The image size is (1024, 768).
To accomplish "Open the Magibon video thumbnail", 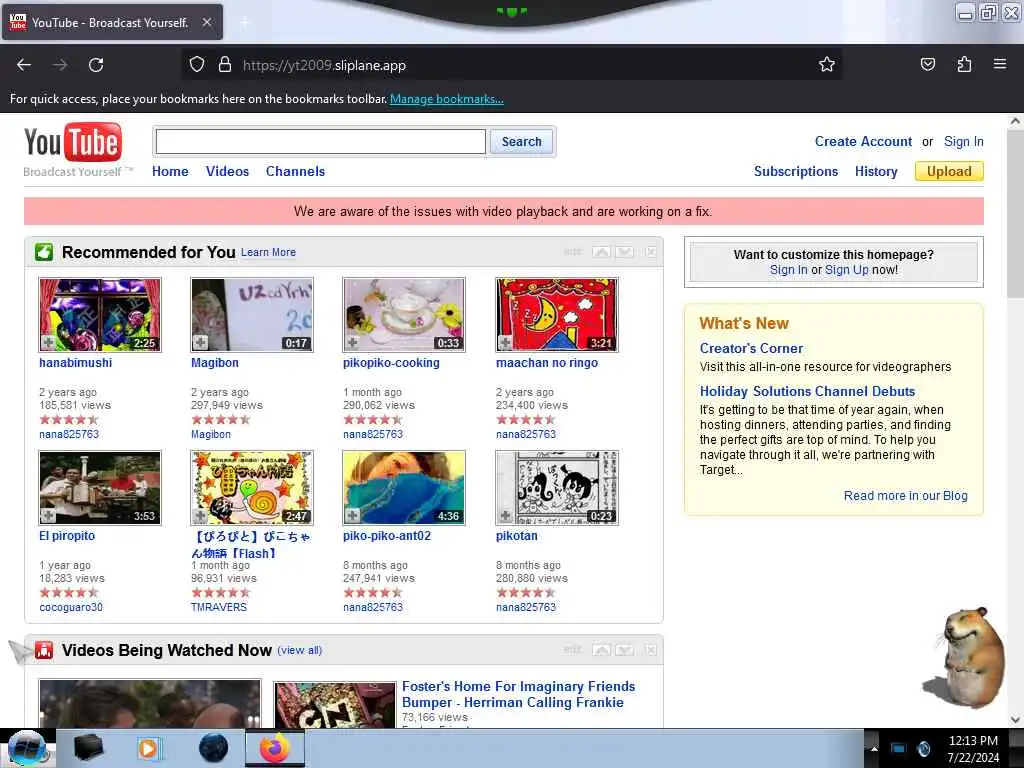I will (x=252, y=315).
